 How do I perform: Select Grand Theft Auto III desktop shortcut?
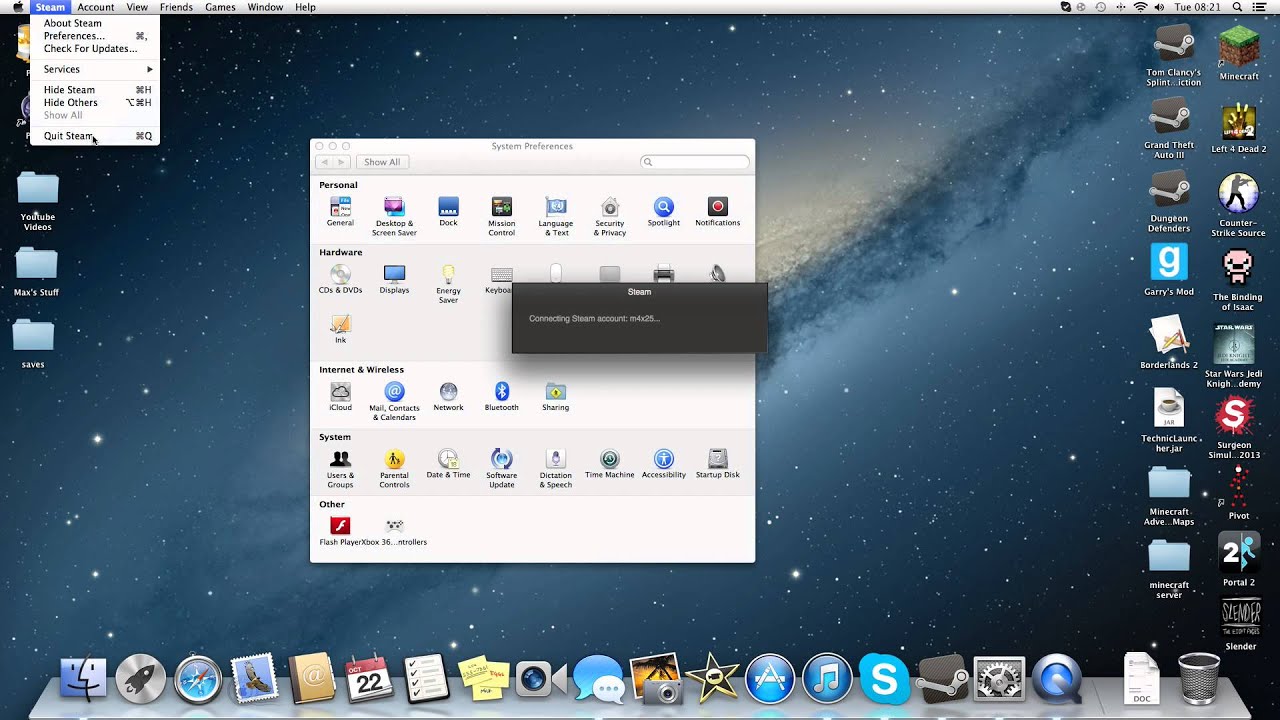(x=1169, y=128)
